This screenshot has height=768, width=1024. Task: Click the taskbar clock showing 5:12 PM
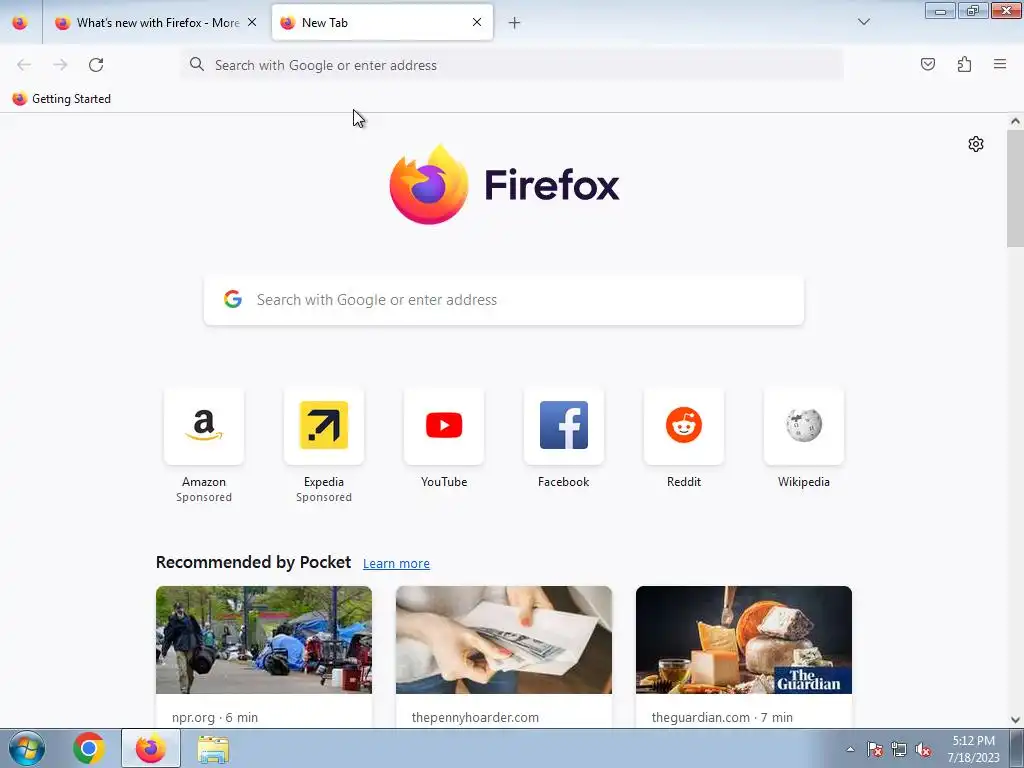973,748
